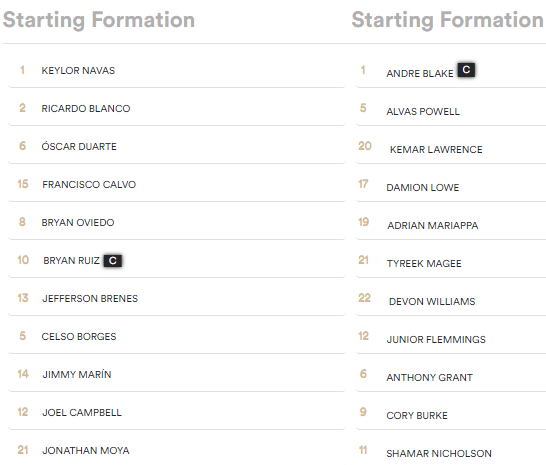Open Keylor Navas player entry
This screenshot has width=546, height=465.
click(x=177, y=71)
